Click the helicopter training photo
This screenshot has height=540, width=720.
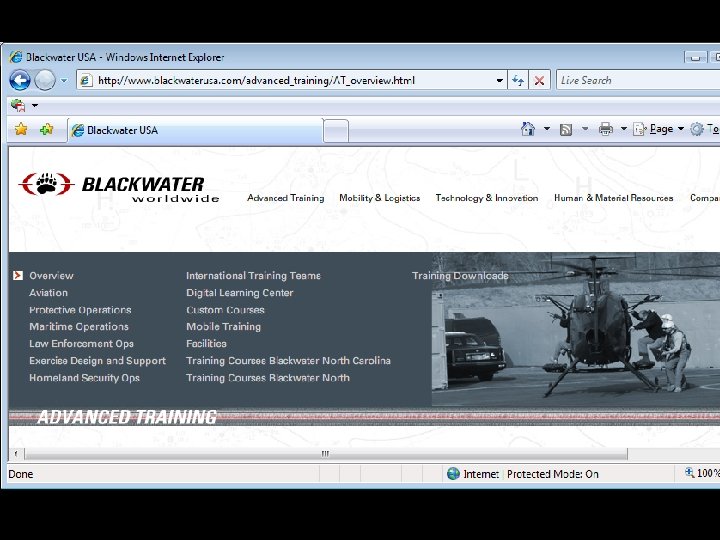coord(576,329)
